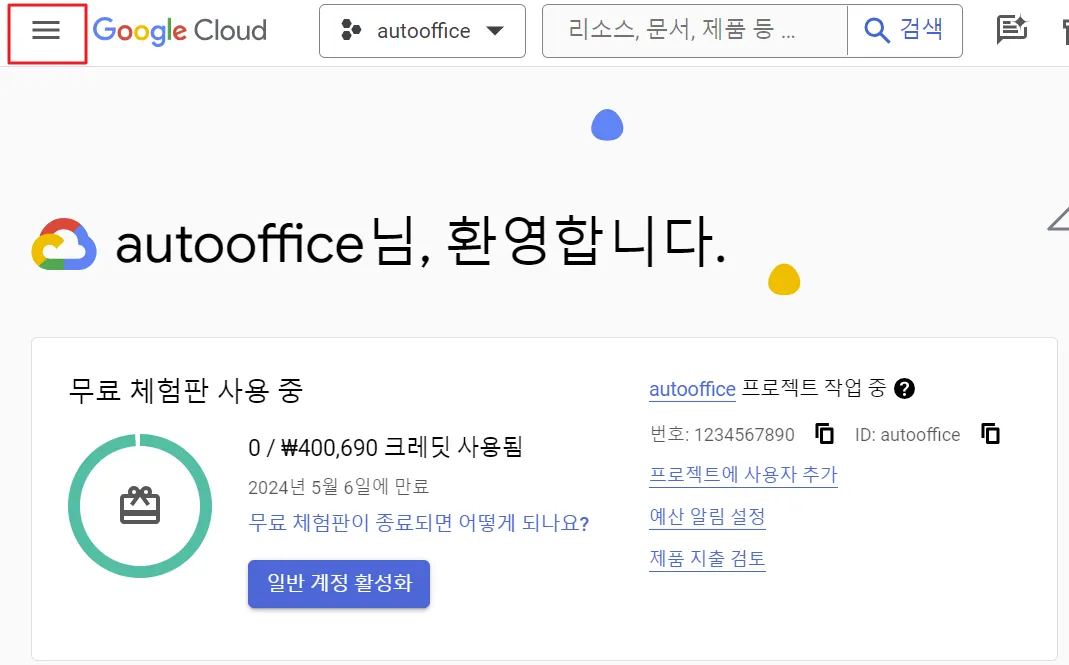Open 제품 지출 검토 link
This screenshot has height=665, width=1069.
click(707, 559)
